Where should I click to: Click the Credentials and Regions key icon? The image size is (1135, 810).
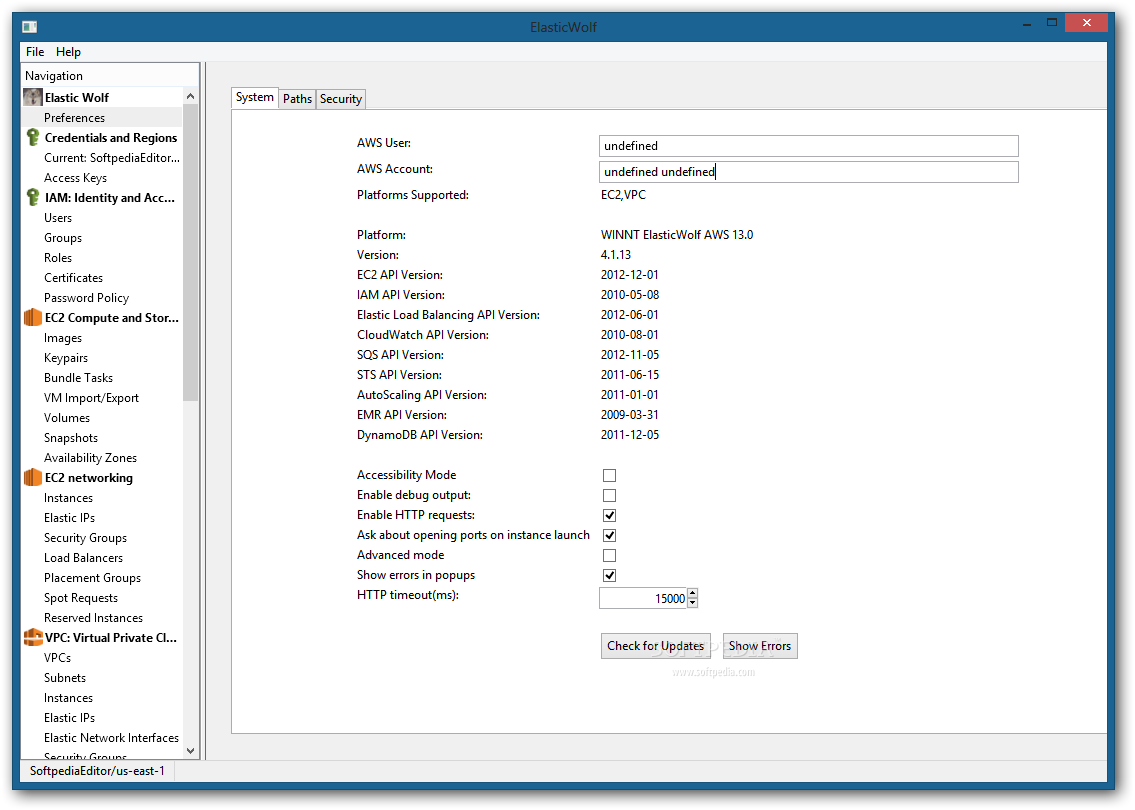coord(33,138)
